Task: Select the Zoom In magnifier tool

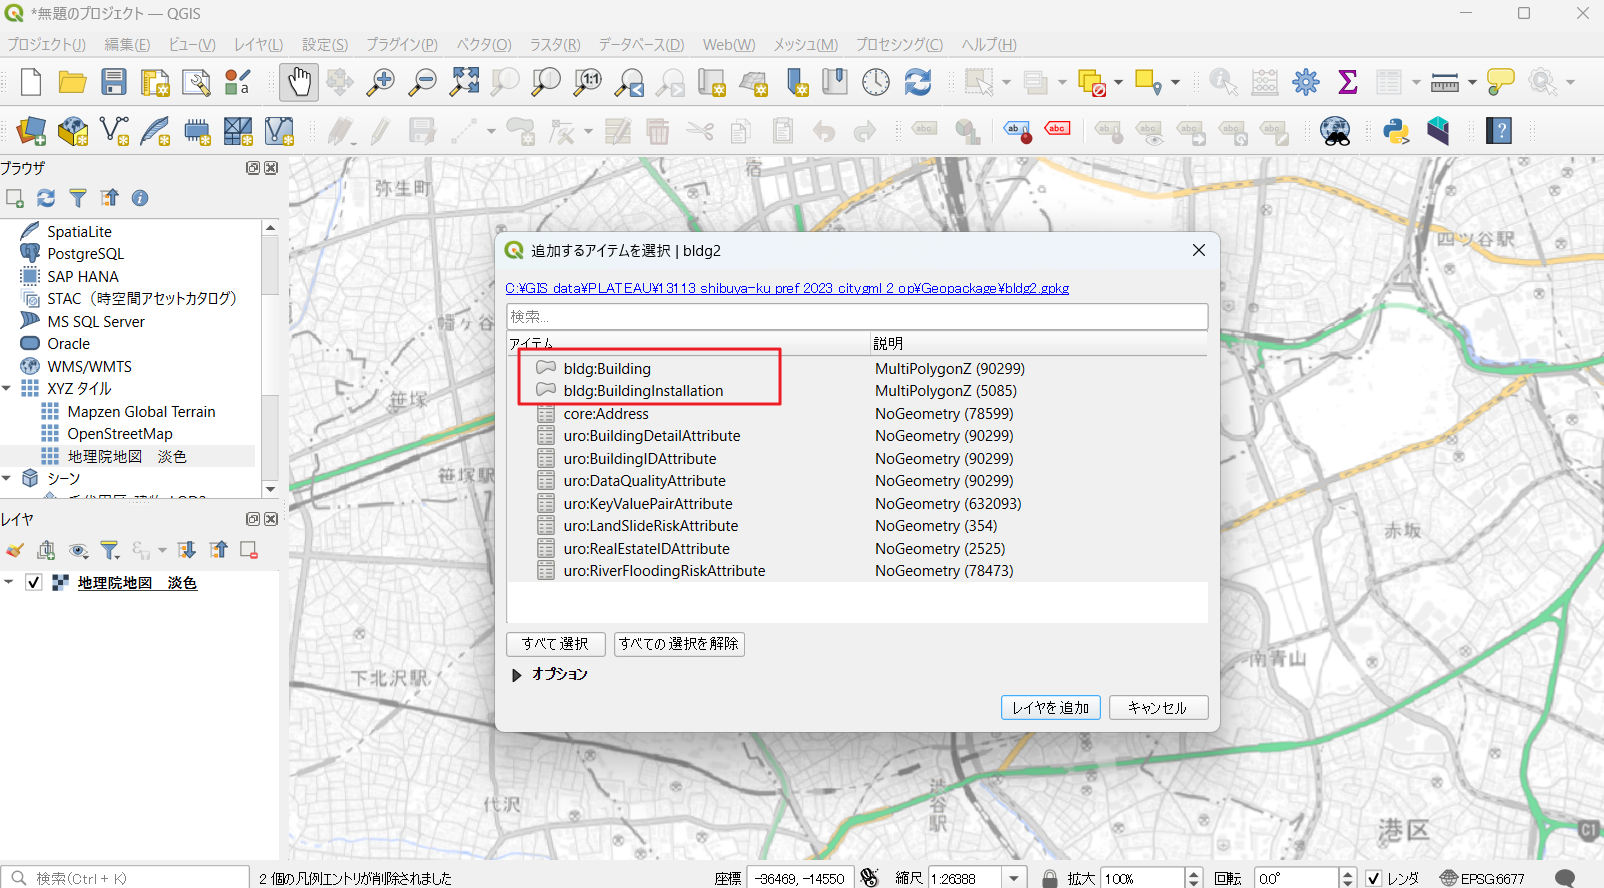Action: pyautogui.click(x=380, y=82)
